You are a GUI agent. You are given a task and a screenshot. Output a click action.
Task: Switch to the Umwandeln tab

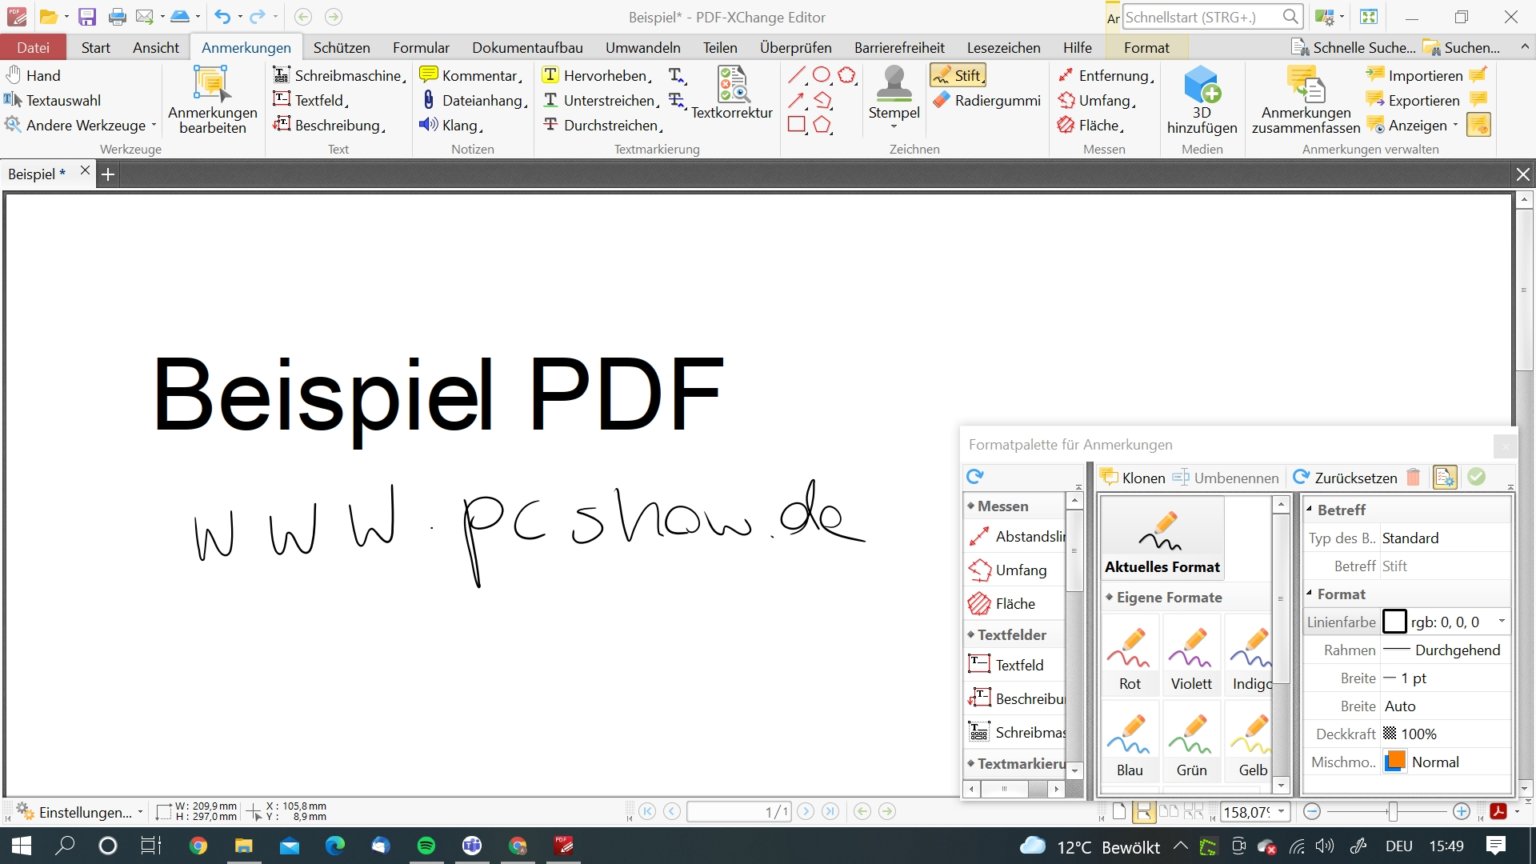[x=643, y=47]
